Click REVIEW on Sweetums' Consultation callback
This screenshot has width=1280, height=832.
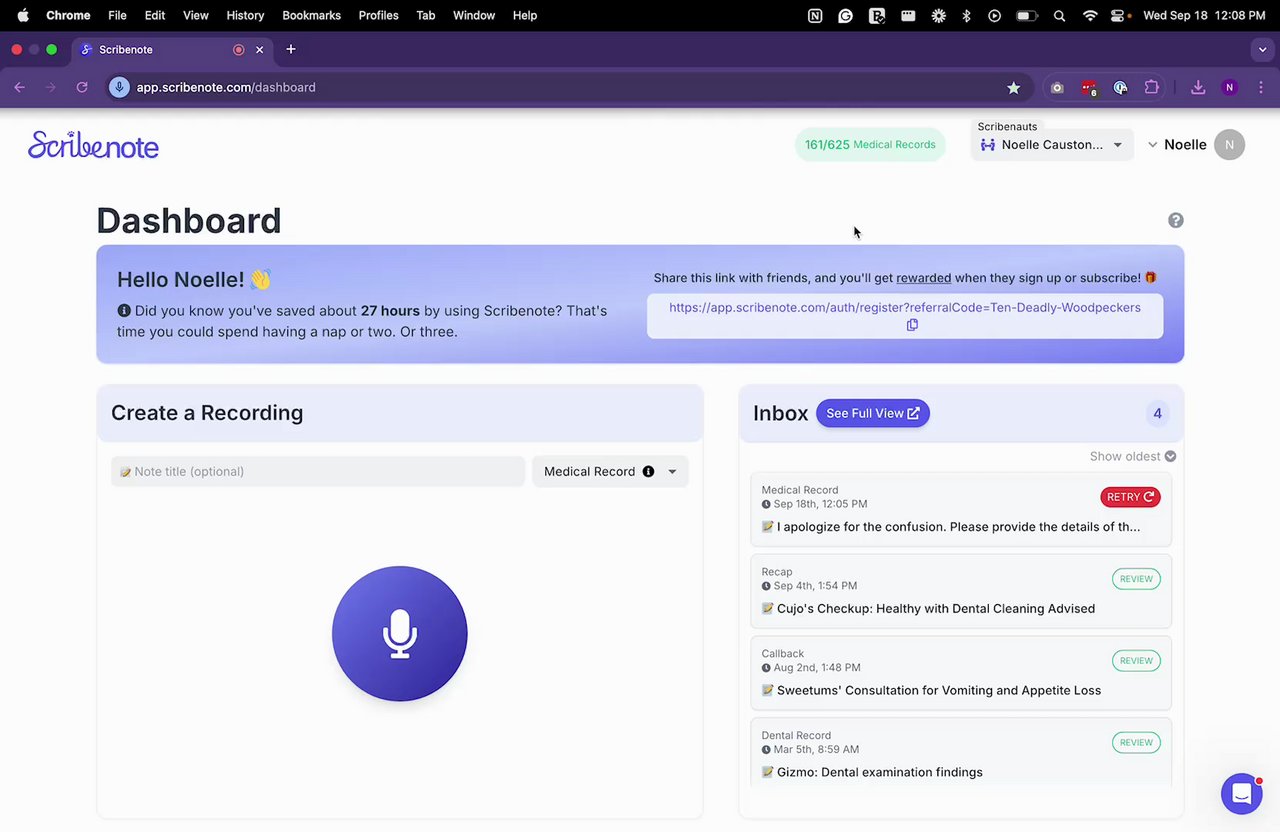(x=1136, y=661)
